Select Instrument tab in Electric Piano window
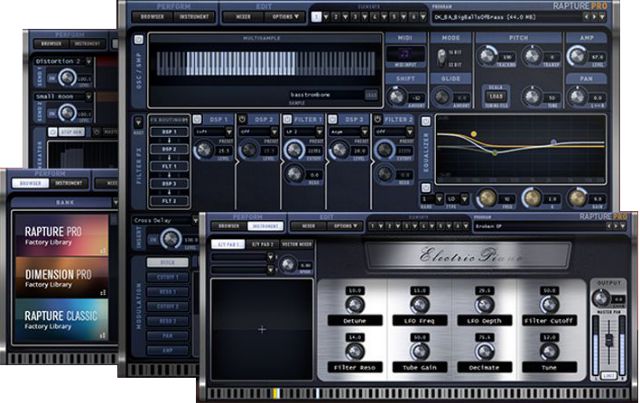 pyautogui.click(x=265, y=226)
